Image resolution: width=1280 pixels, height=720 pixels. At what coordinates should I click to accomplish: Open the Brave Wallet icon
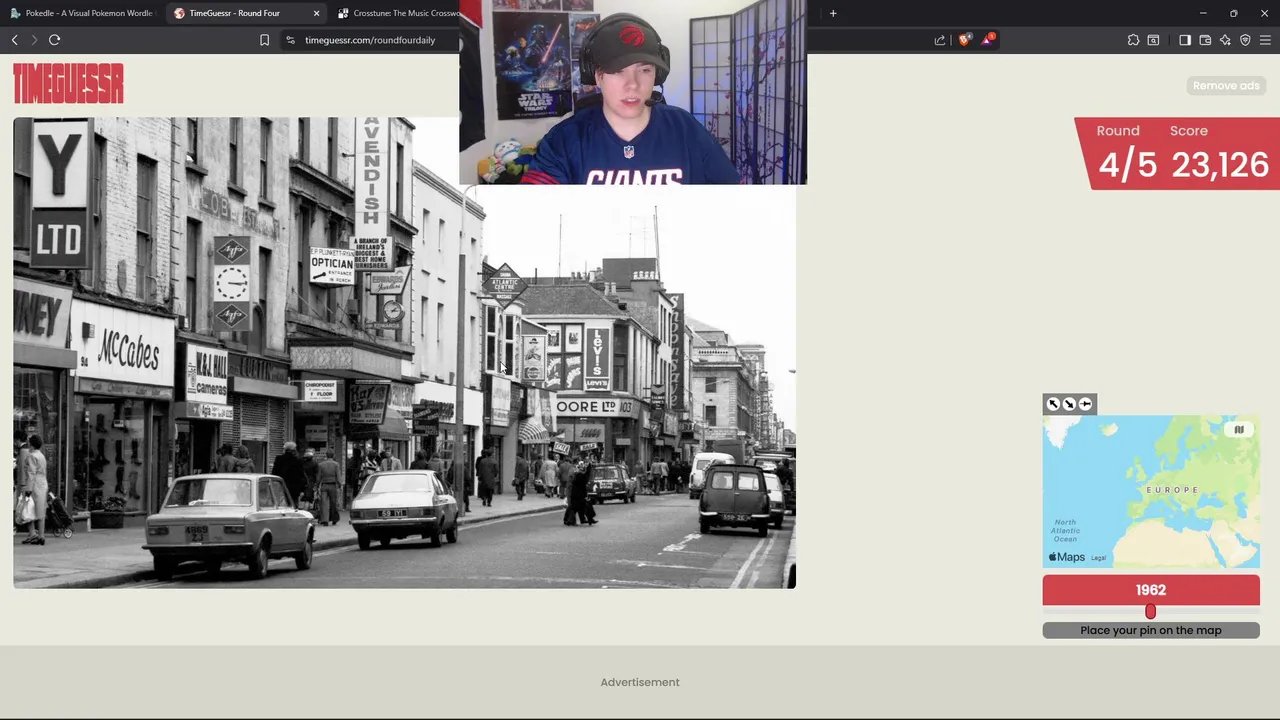pyautogui.click(x=1205, y=40)
